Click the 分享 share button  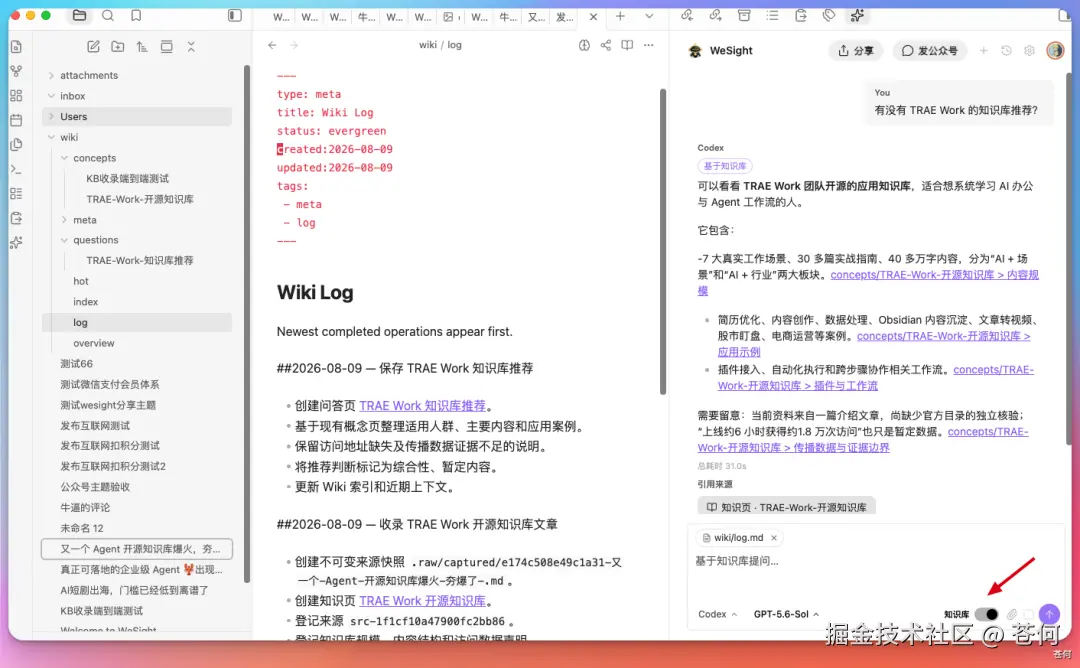855,50
